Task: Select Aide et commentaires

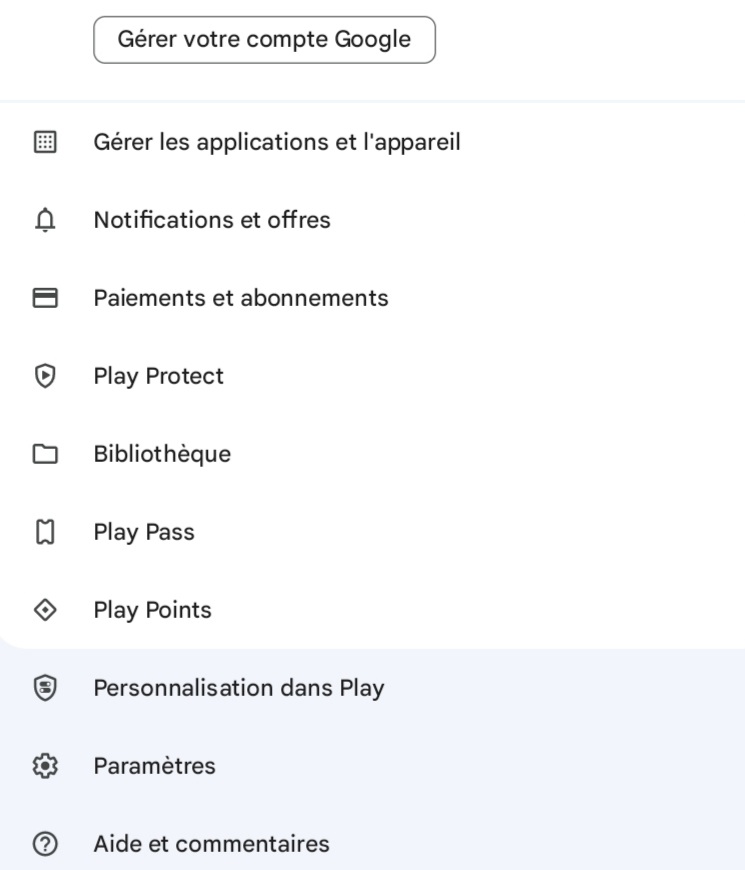Action: 211,844
